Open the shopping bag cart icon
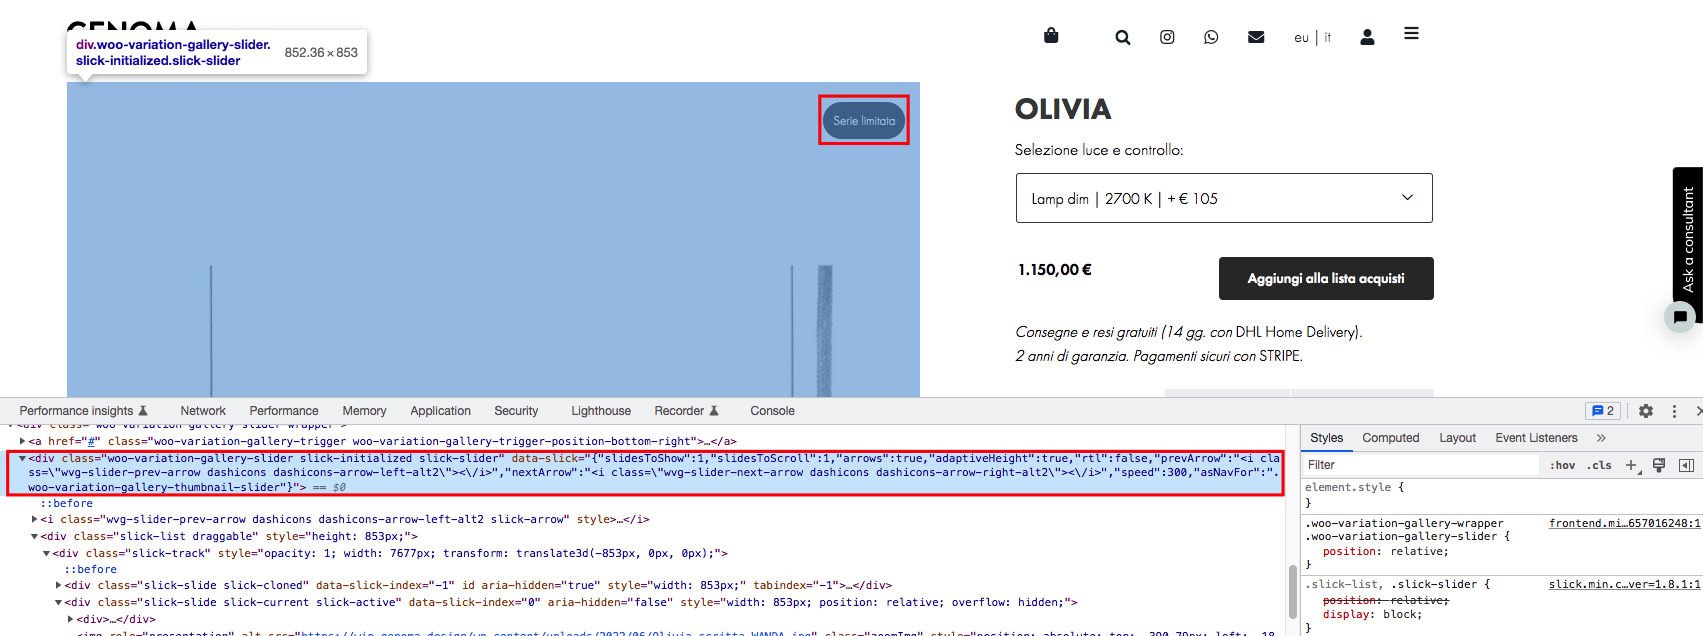The image size is (1703, 636). click(1050, 35)
